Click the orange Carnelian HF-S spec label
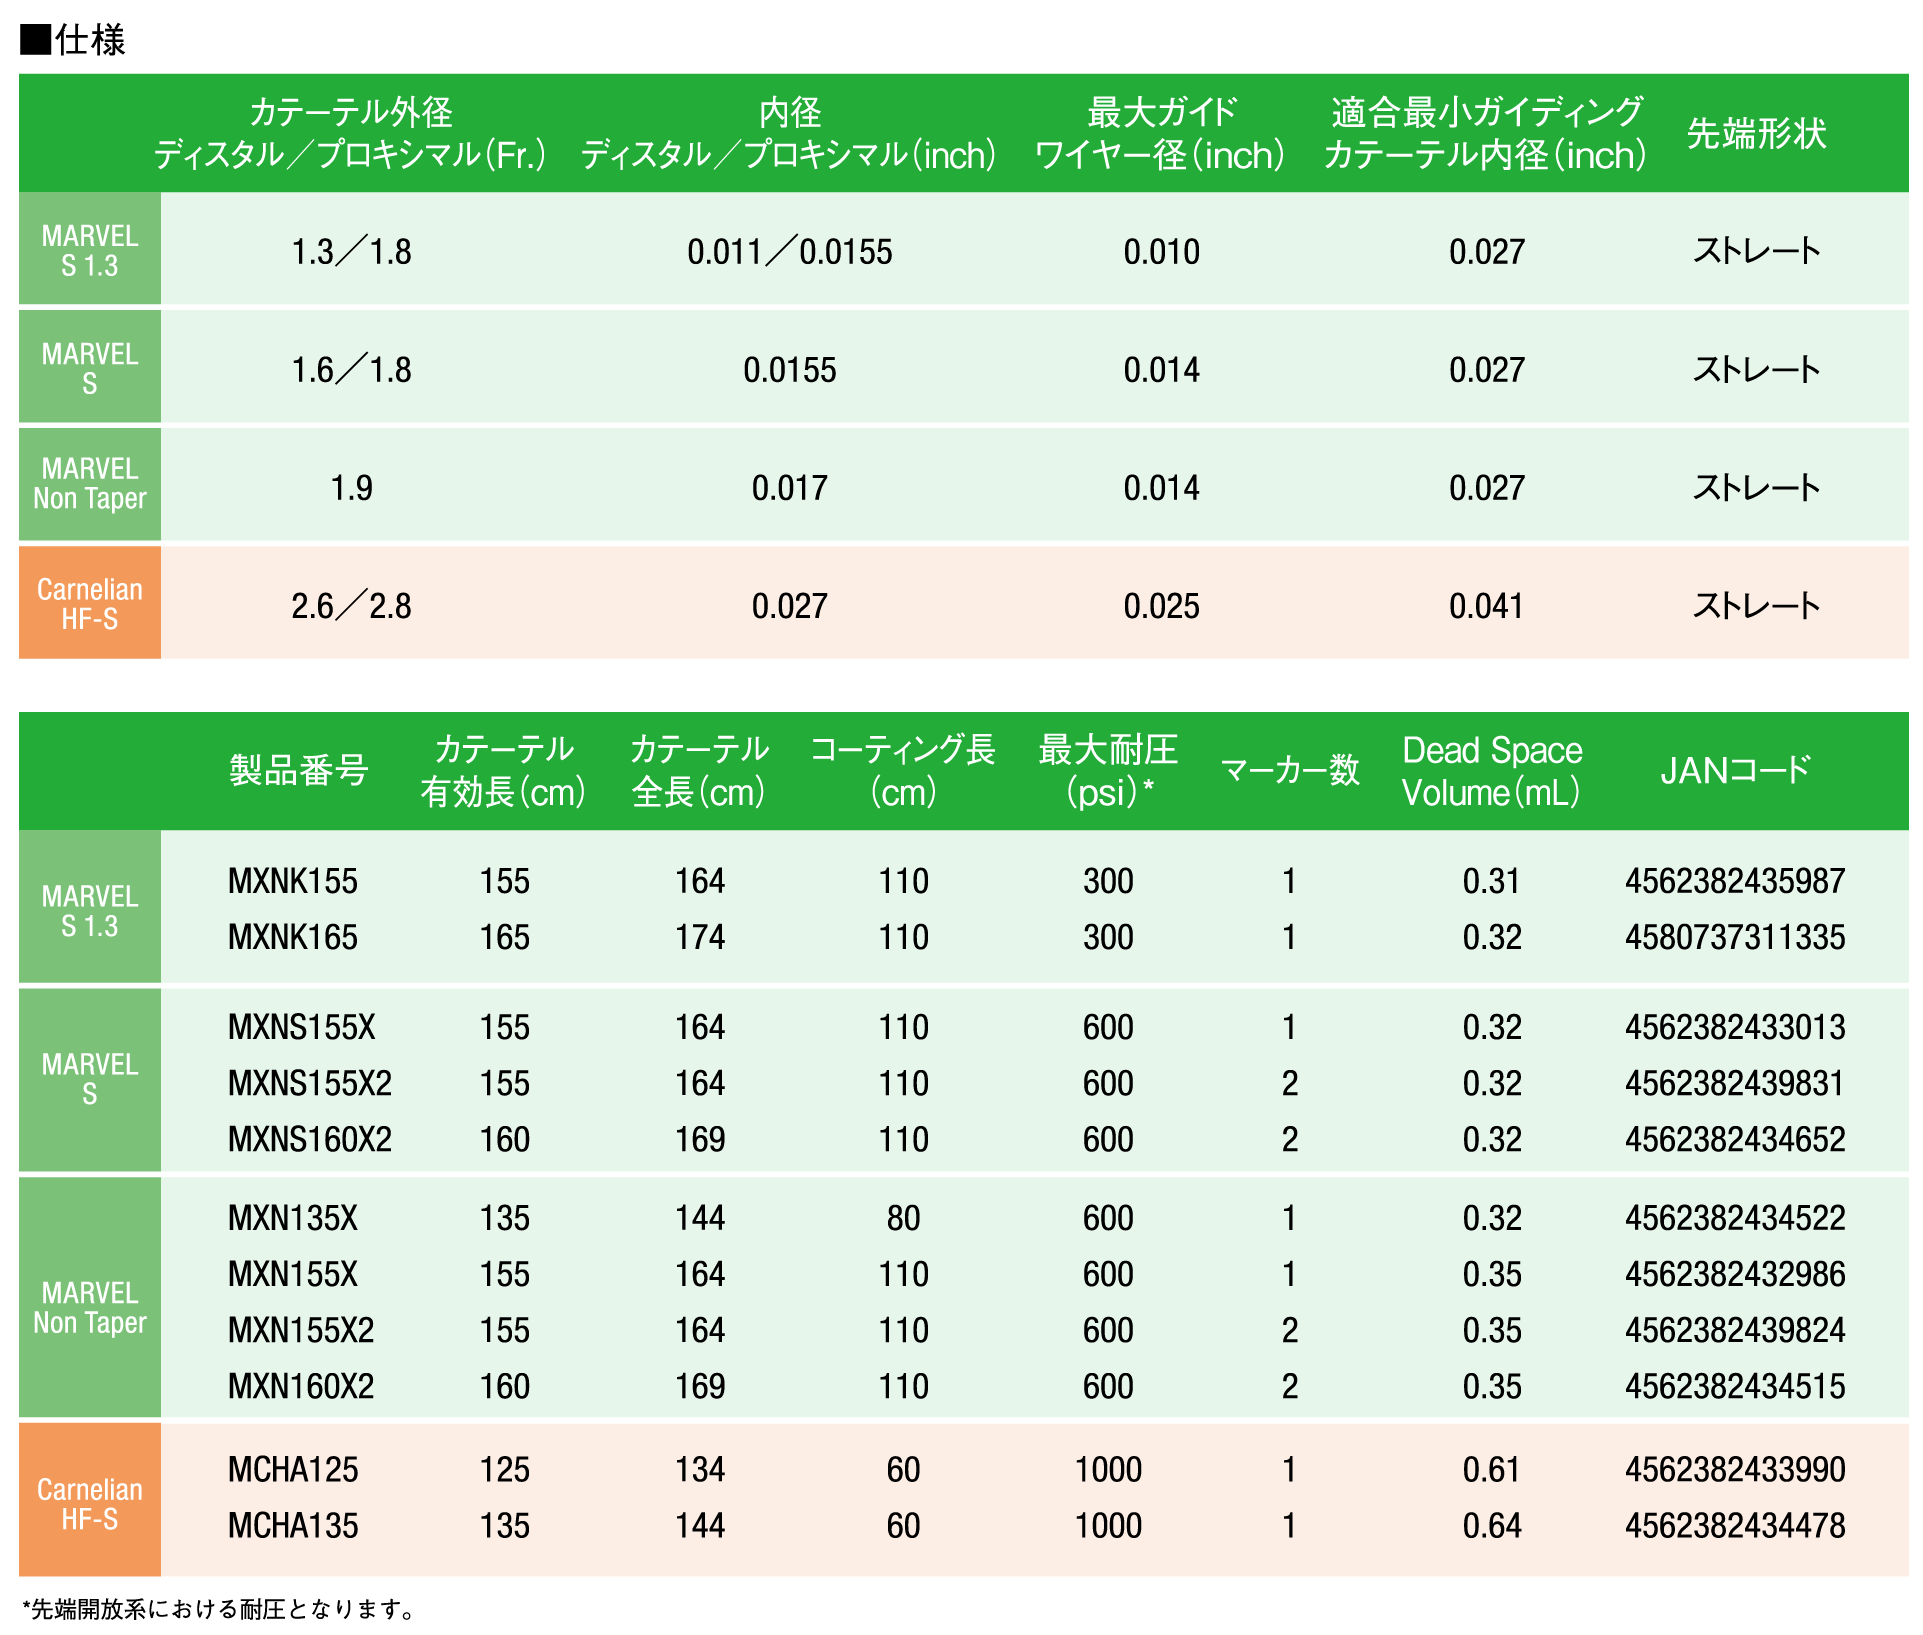1923x1635 pixels. 89,603
